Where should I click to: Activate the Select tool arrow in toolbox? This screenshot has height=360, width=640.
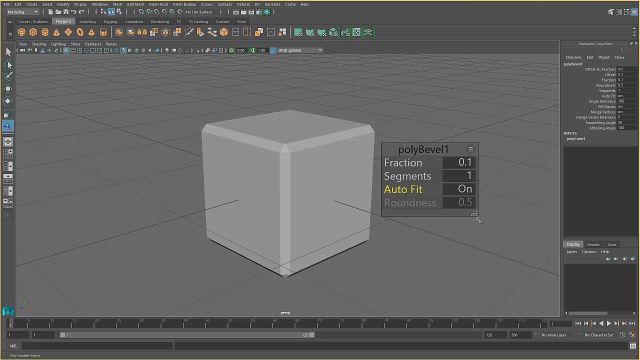point(8,52)
